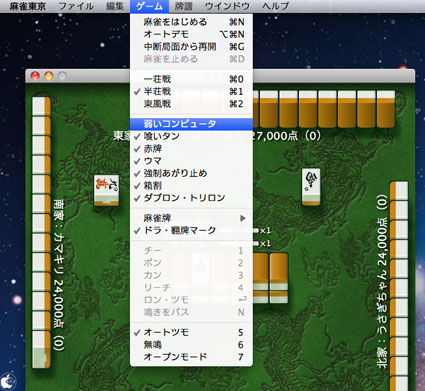Image resolution: width=425 pixels, height=391 pixels.
Task: Click the Apple logo in bottom-left corner
Action: [x=8, y=380]
